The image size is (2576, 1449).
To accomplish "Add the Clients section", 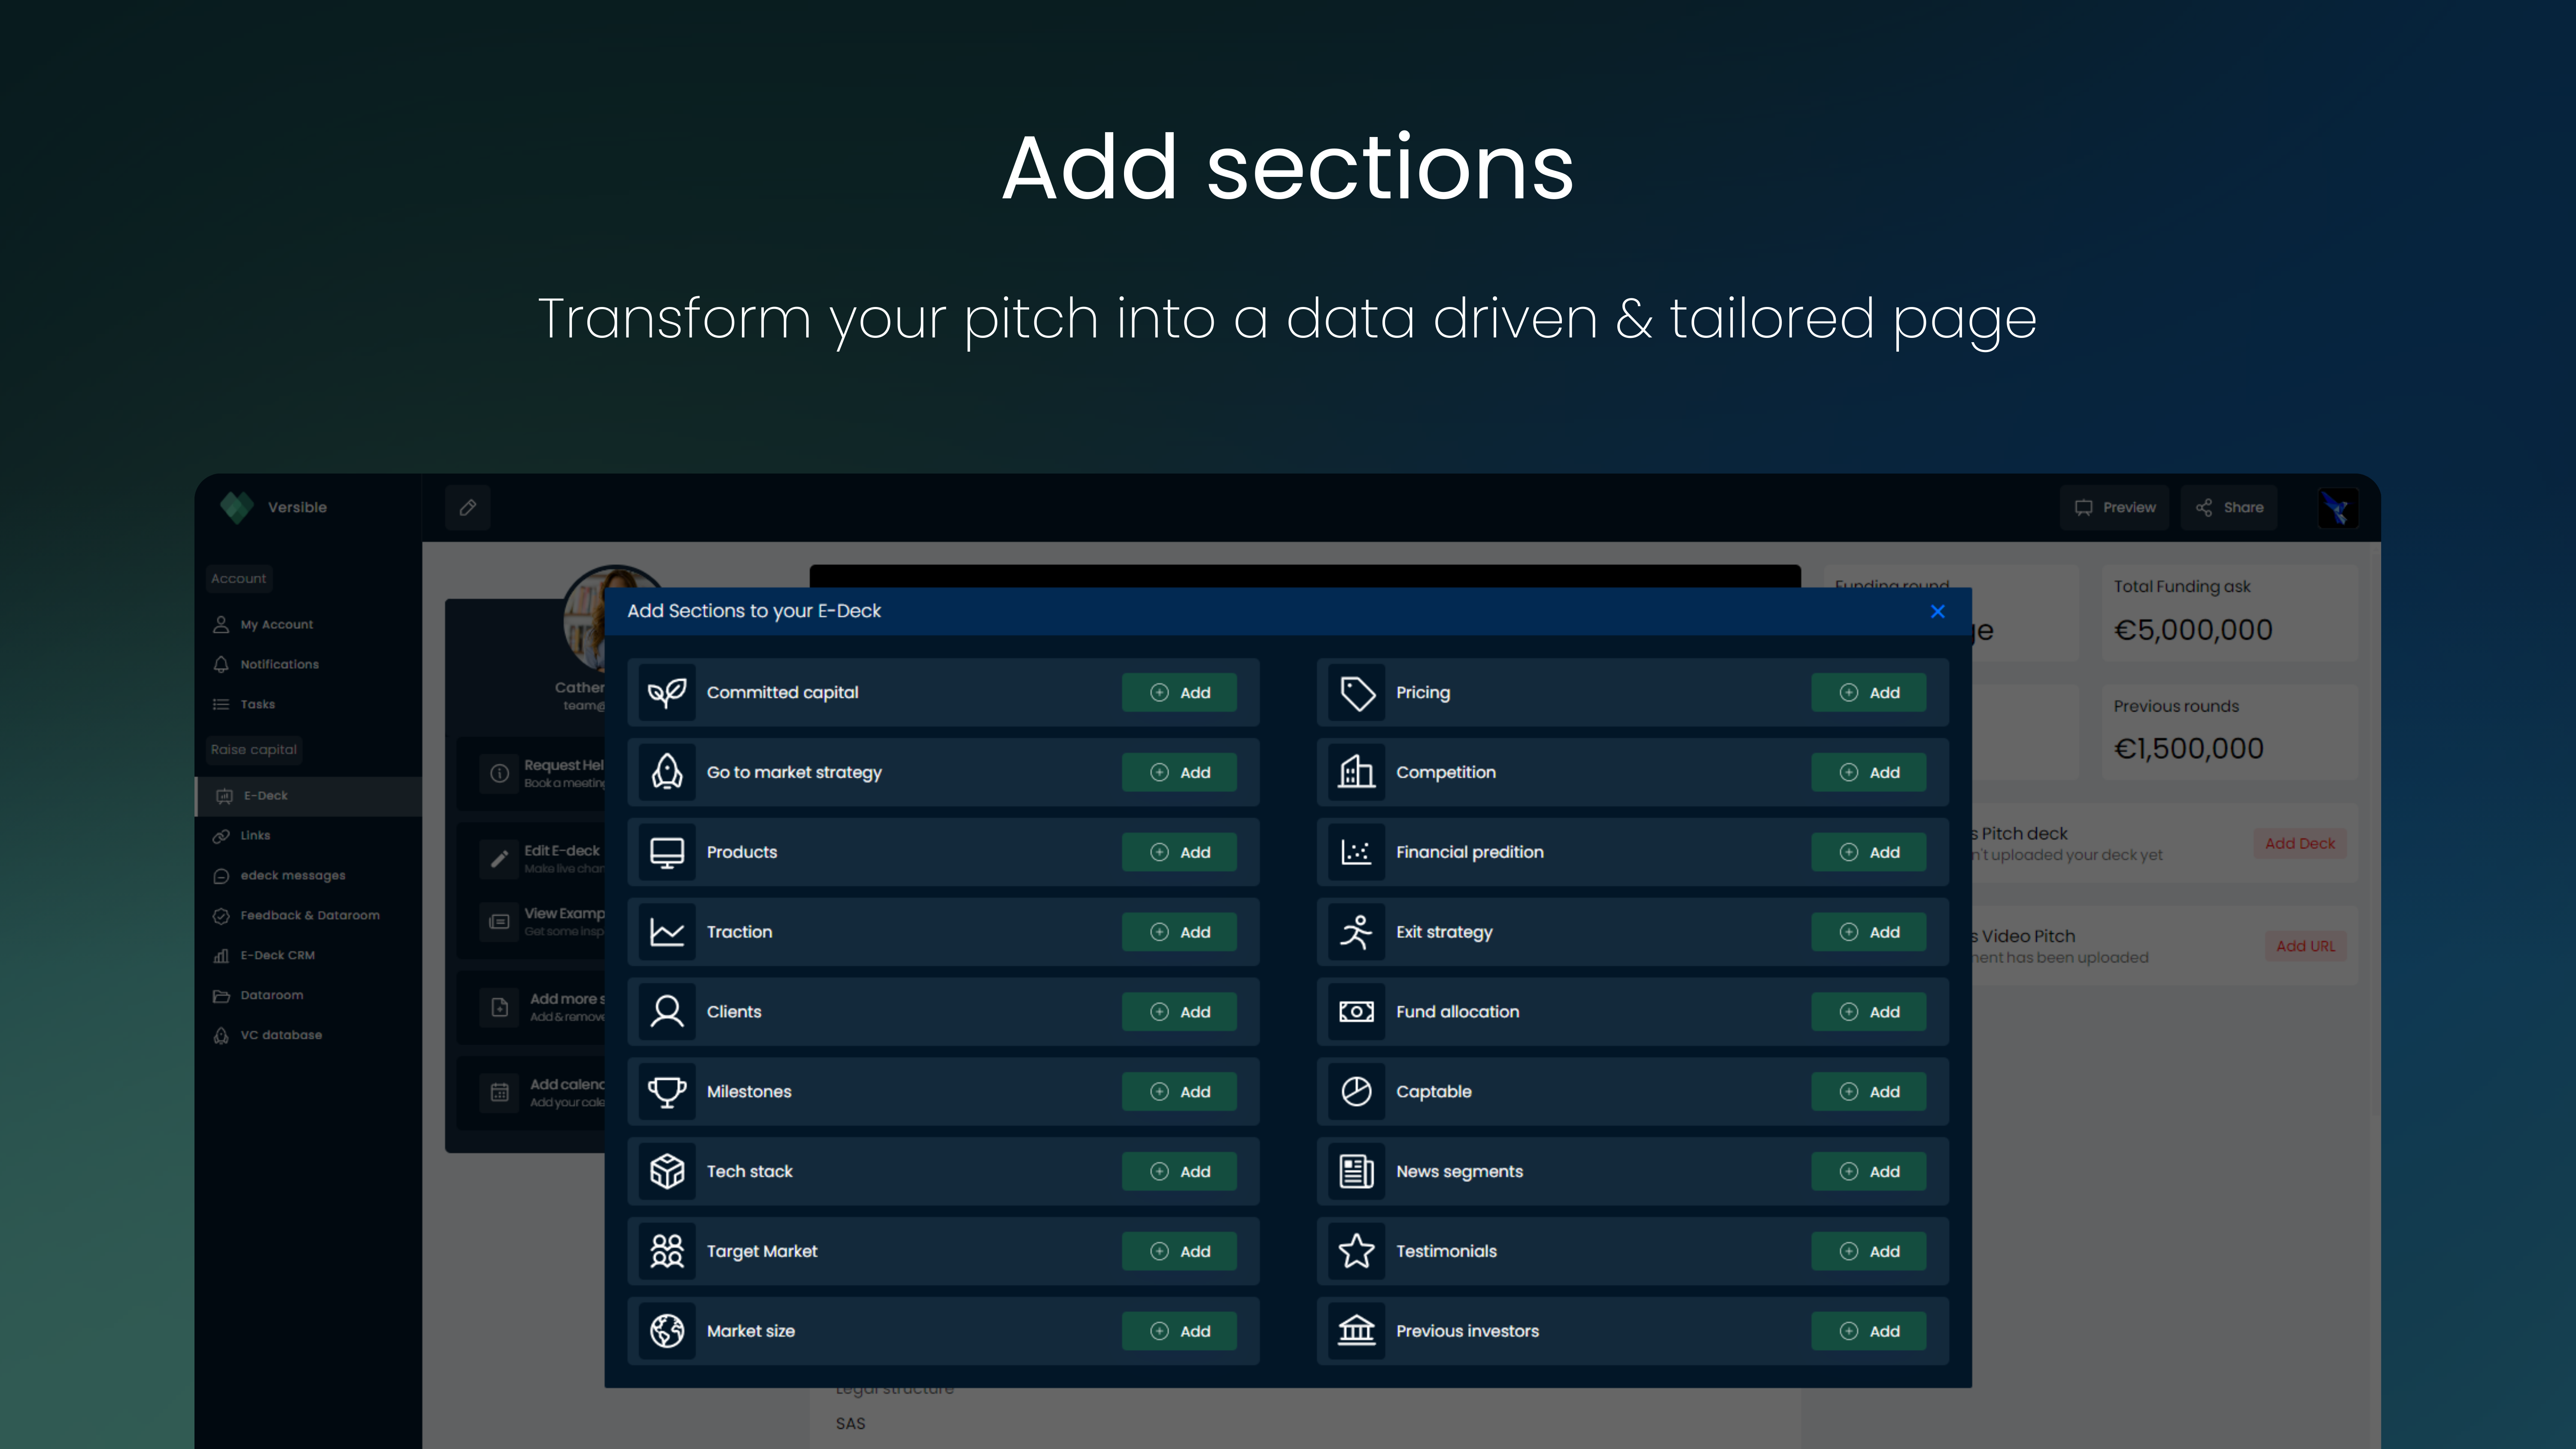I will (x=1179, y=1012).
